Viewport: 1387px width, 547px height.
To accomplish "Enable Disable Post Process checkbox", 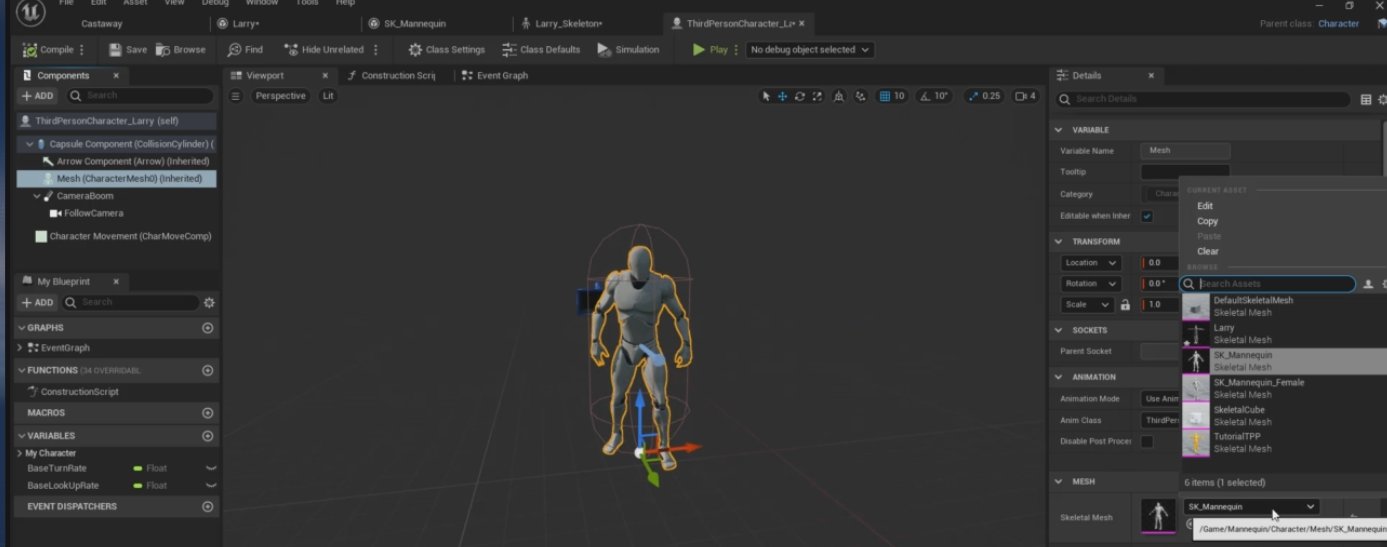I will [1147, 442].
